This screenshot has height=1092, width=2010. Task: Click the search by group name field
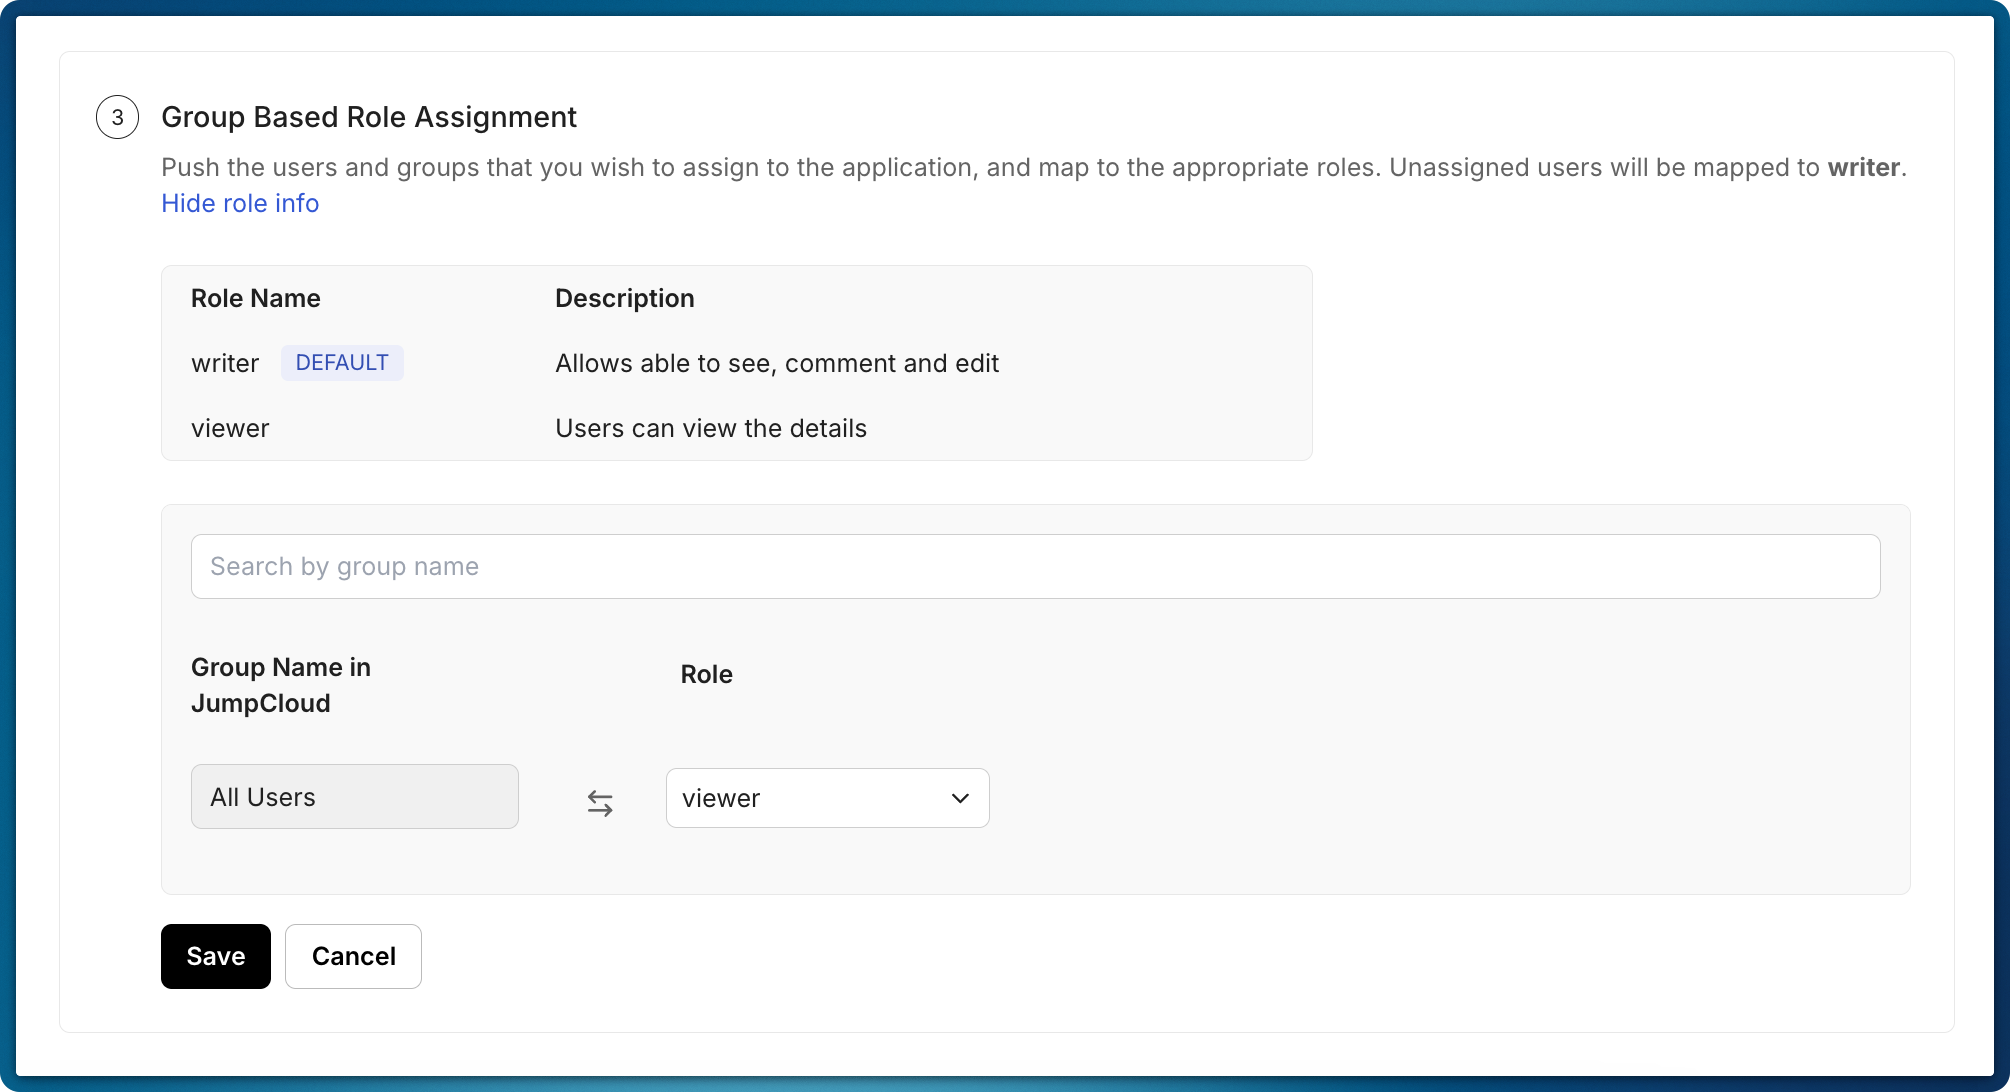[1036, 566]
